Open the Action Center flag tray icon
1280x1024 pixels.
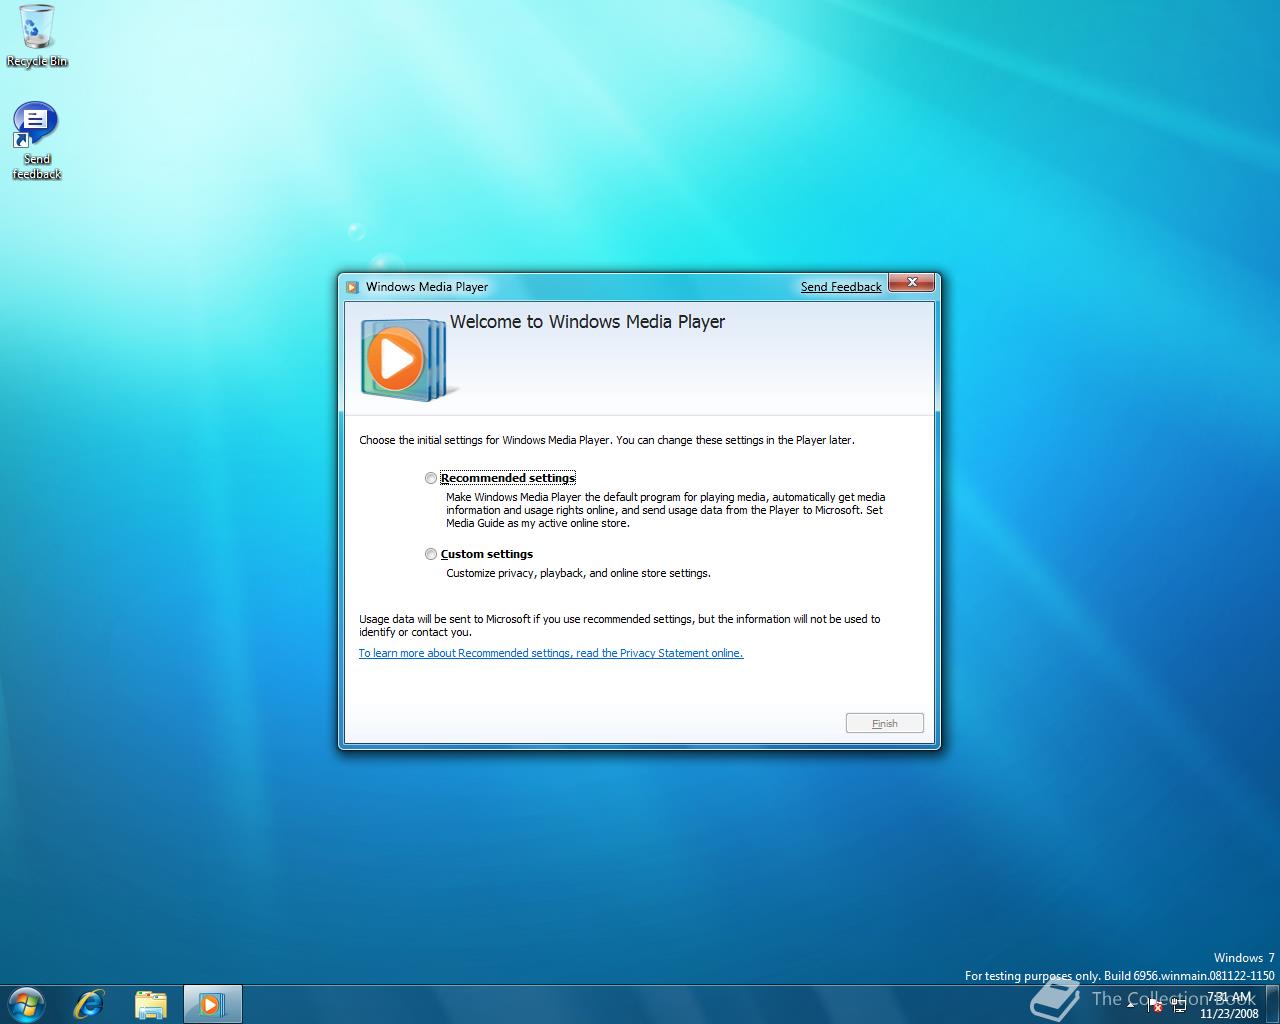coord(1154,1006)
